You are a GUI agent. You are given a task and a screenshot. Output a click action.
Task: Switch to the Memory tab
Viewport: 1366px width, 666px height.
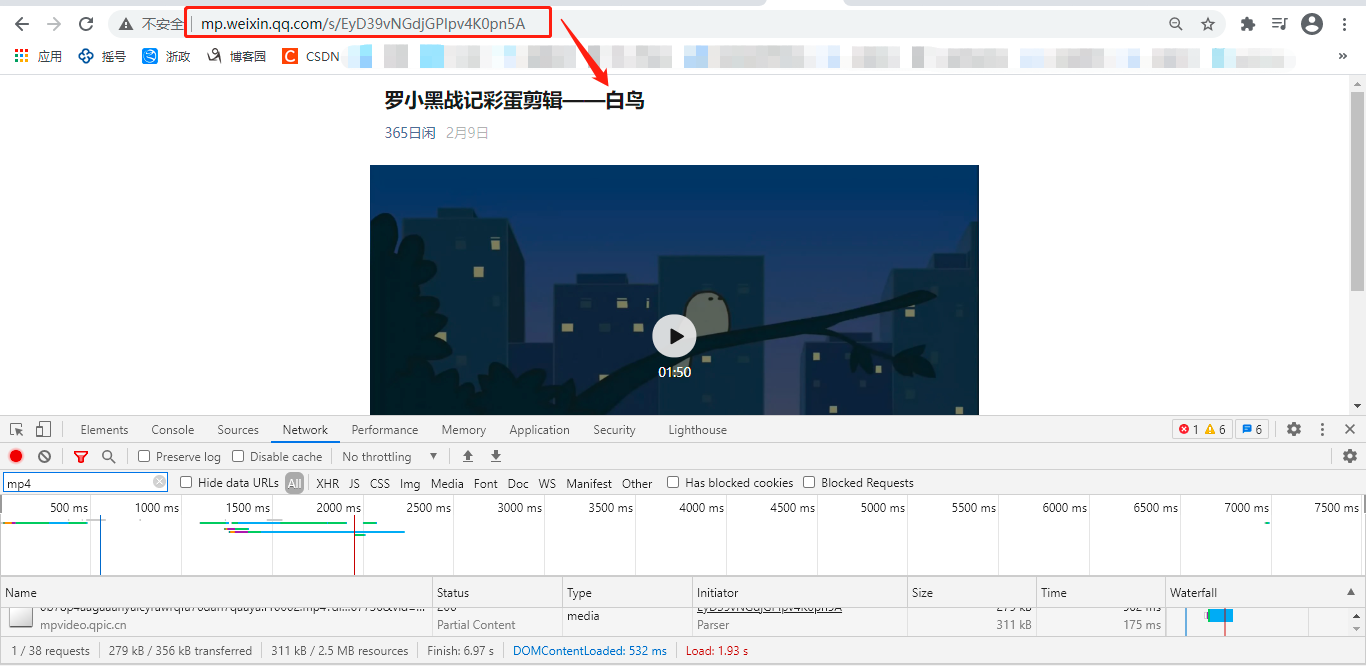(x=464, y=430)
